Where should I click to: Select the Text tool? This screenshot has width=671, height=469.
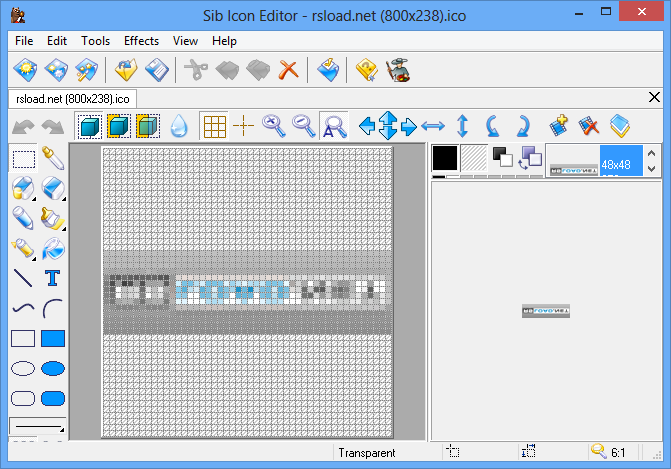click(x=53, y=278)
